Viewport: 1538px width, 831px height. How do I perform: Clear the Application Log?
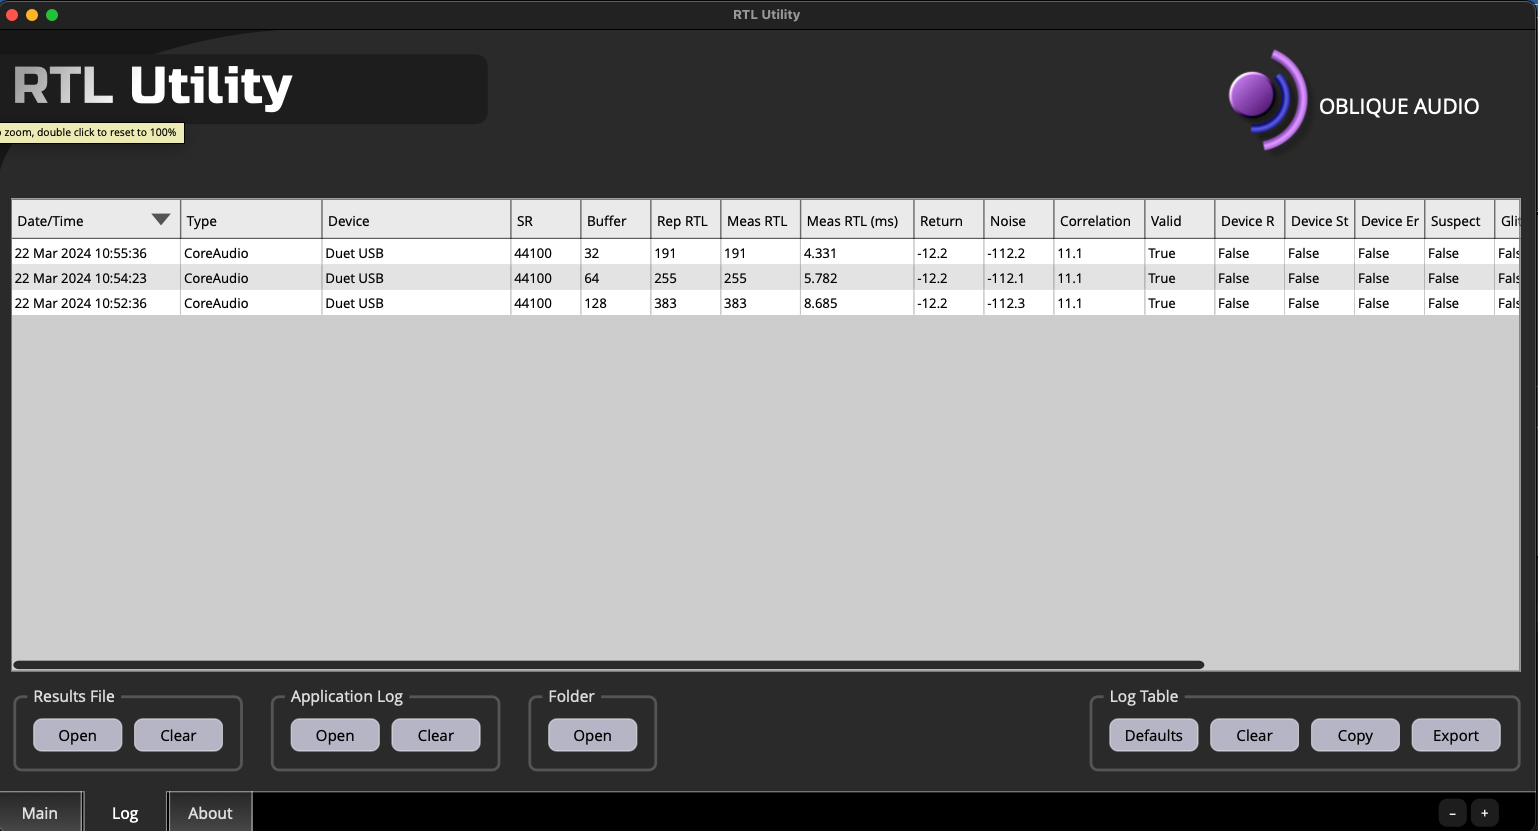tap(435, 735)
